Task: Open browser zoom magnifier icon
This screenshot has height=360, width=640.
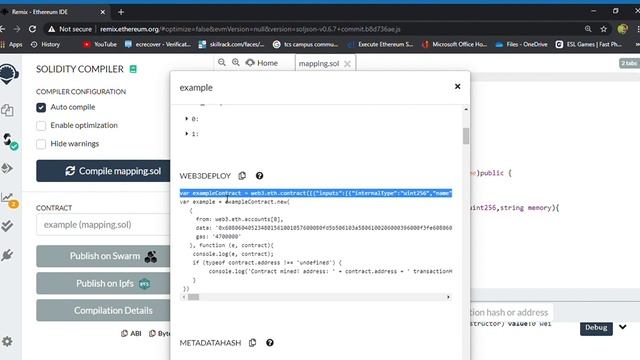Action: pyautogui.click(x=588, y=29)
